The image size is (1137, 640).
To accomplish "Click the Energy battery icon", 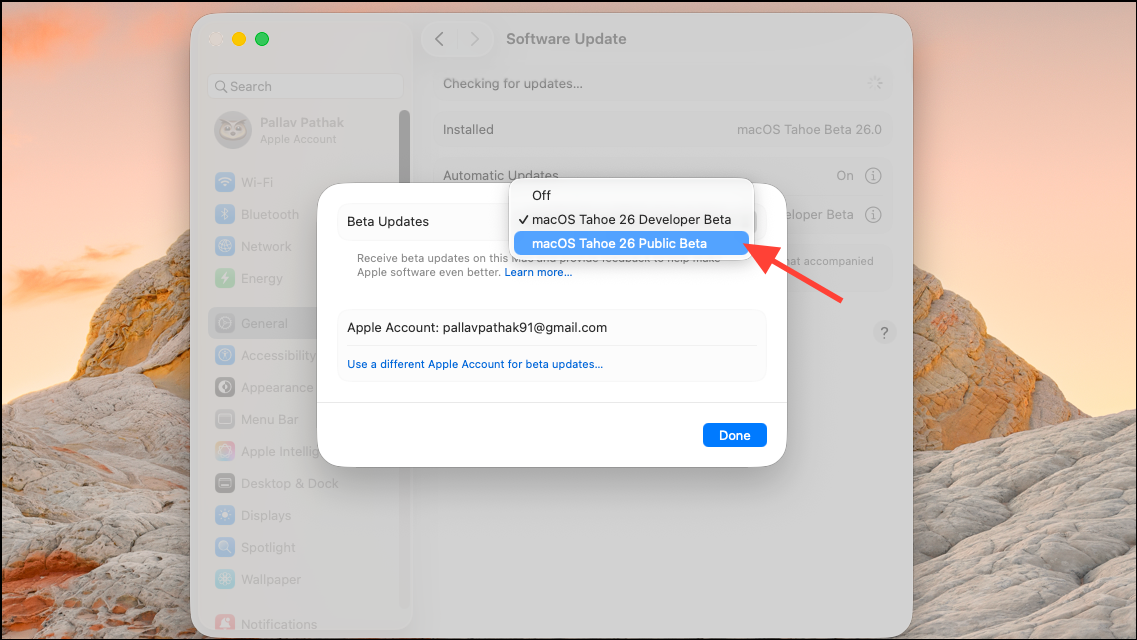I will point(225,278).
